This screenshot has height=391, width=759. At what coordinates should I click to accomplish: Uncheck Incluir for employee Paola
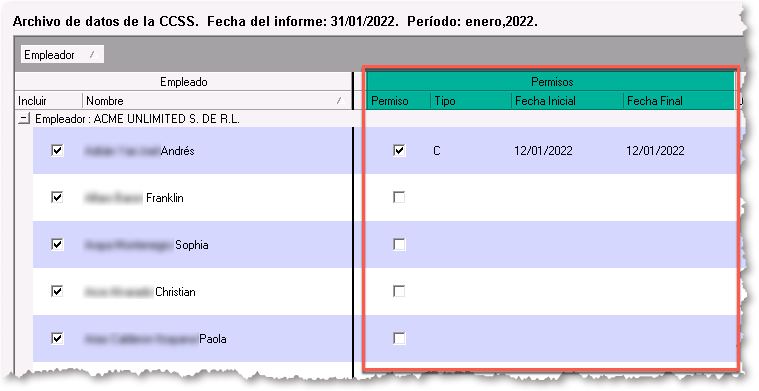pos(57,338)
